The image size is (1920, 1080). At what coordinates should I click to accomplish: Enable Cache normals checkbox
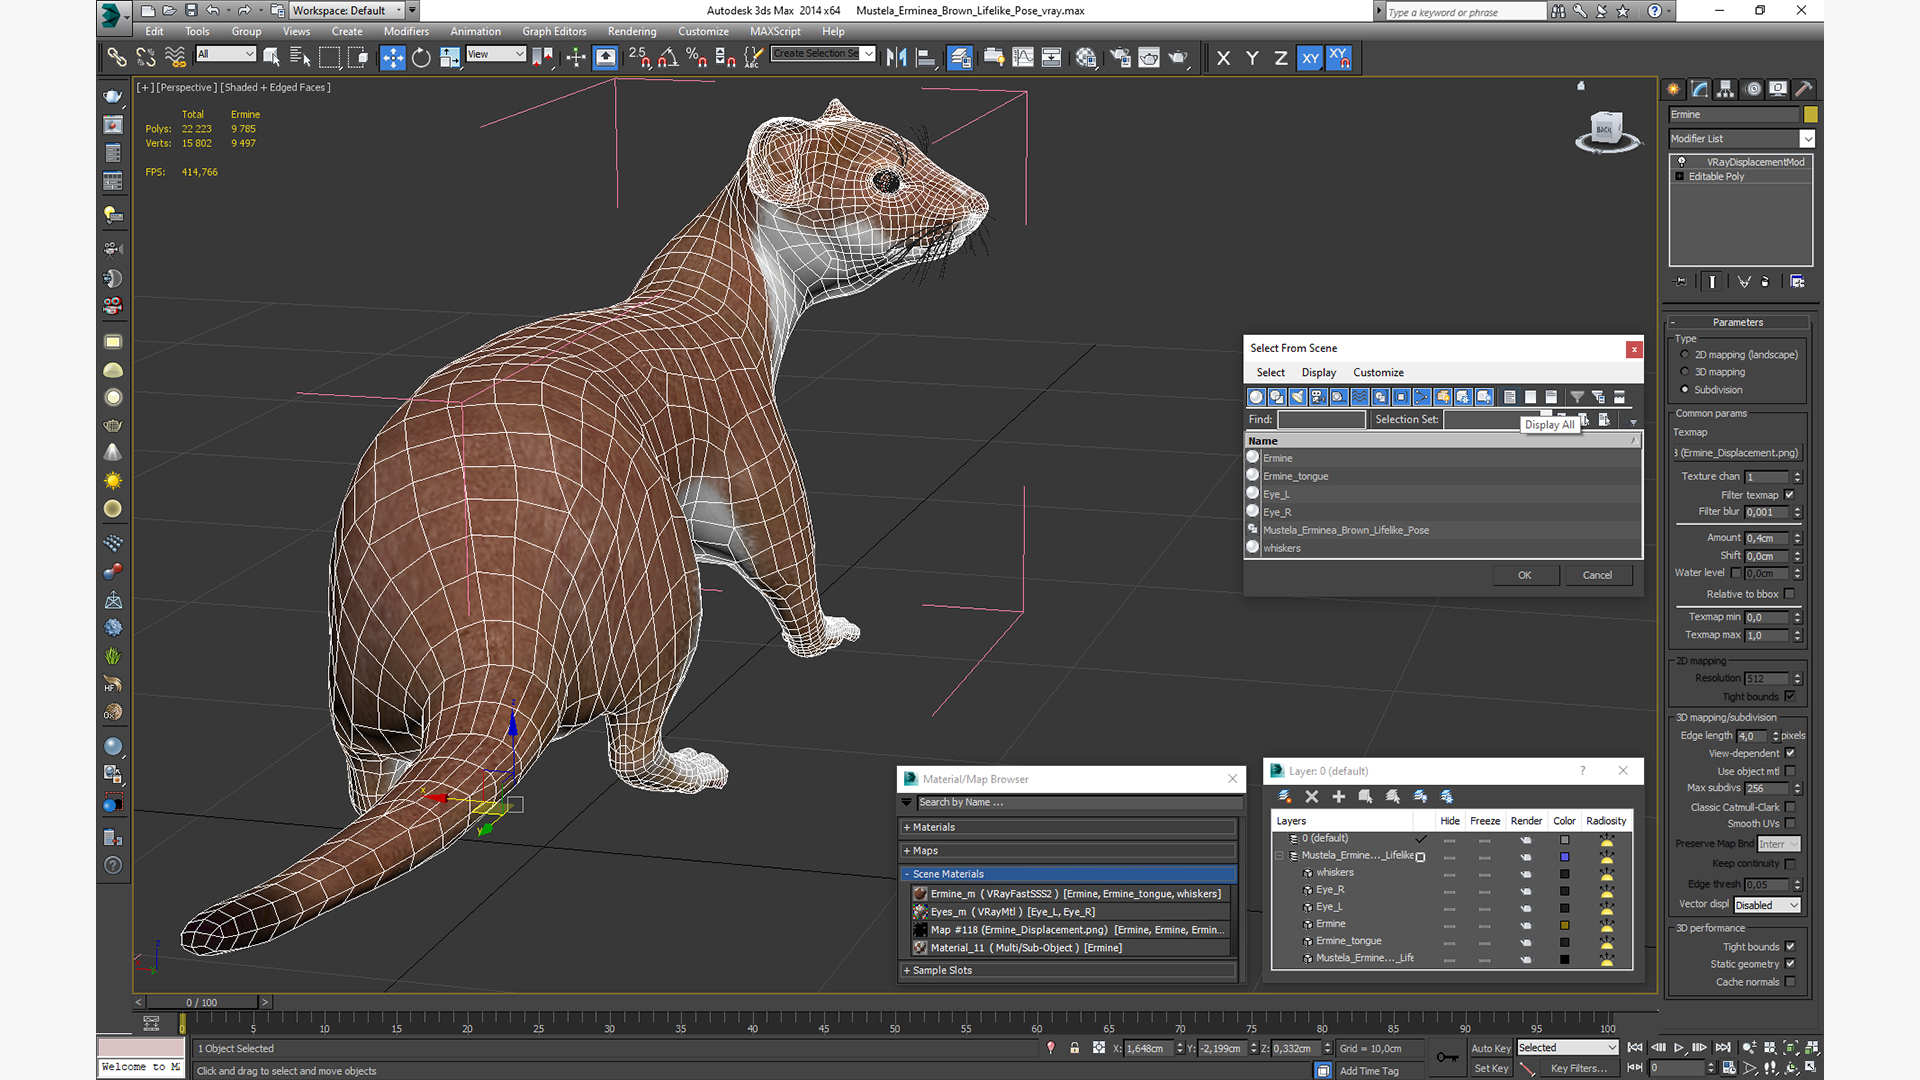click(x=1789, y=982)
